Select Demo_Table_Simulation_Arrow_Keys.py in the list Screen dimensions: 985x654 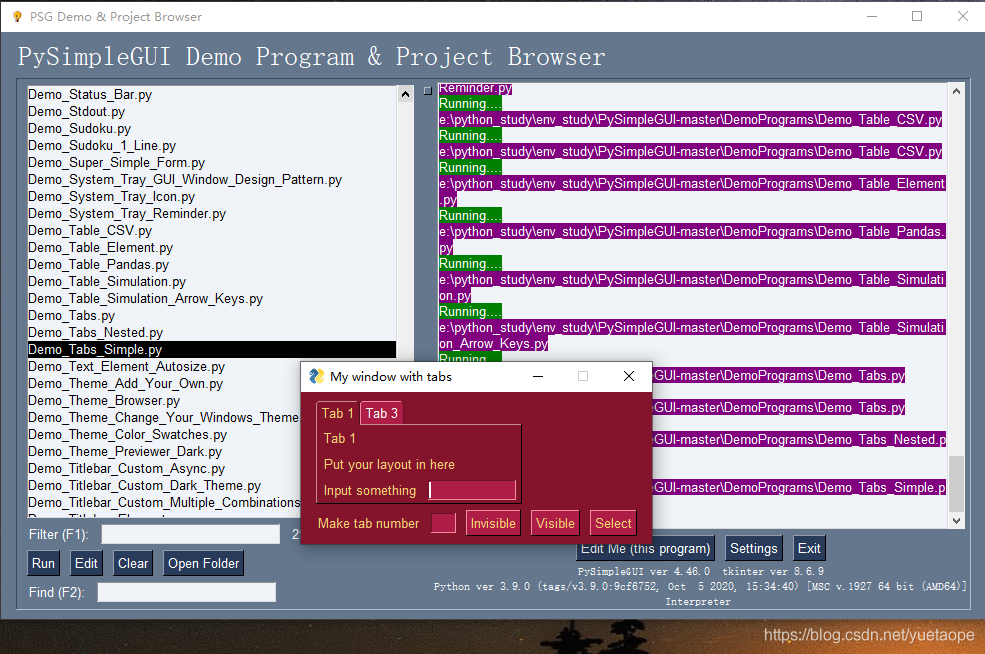coord(212,298)
